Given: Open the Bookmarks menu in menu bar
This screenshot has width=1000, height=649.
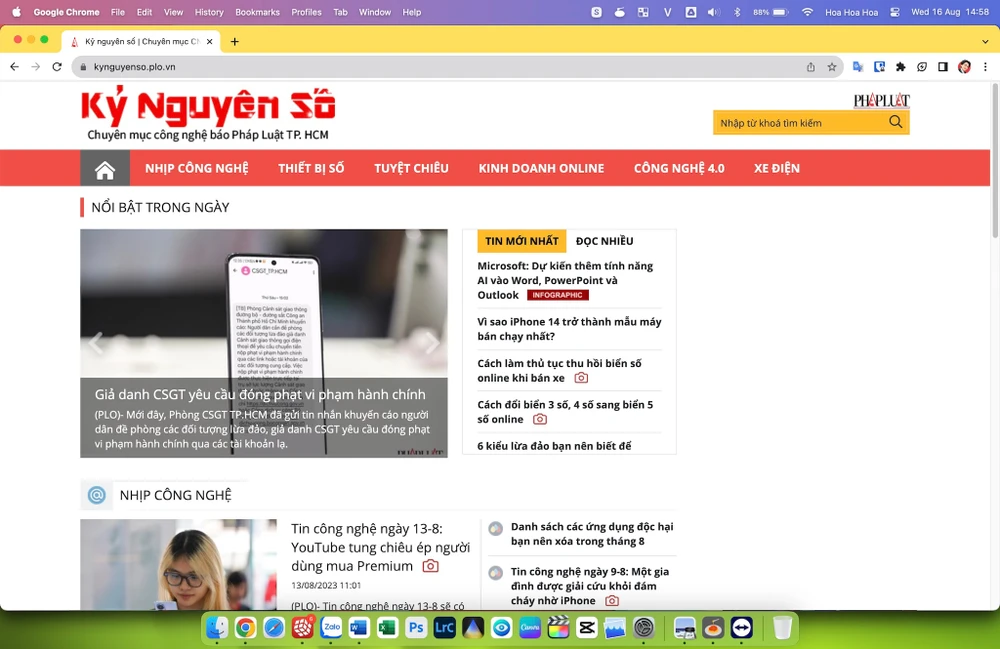Looking at the screenshot, I should click(x=257, y=12).
